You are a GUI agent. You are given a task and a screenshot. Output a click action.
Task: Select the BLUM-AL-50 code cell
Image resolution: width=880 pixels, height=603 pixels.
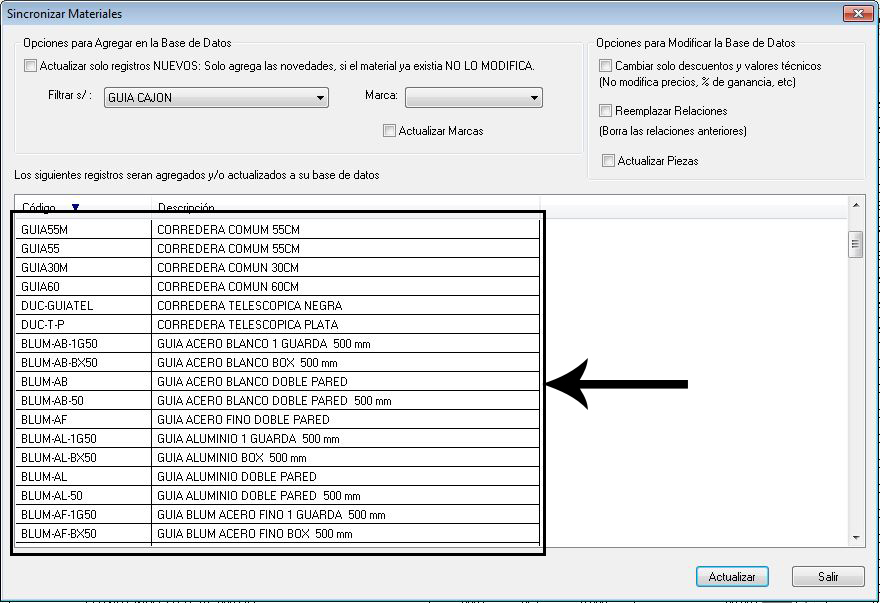[x=83, y=496]
